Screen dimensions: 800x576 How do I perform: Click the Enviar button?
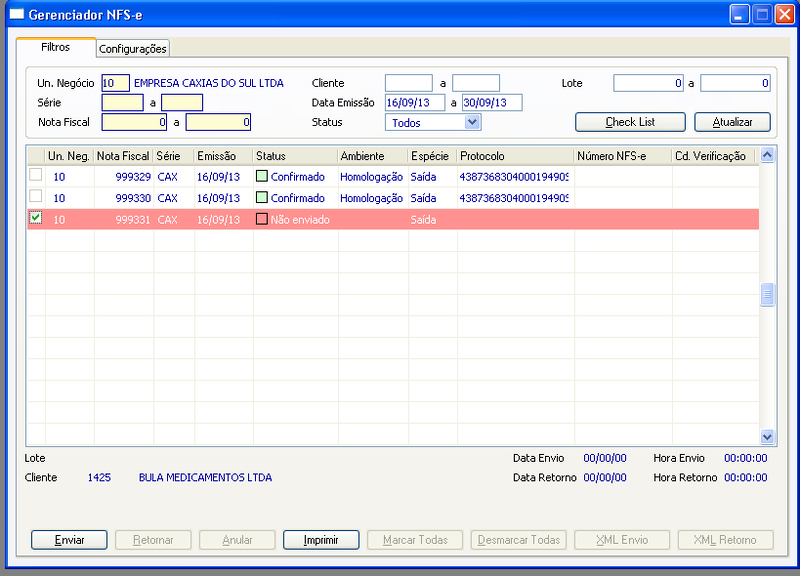point(69,540)
